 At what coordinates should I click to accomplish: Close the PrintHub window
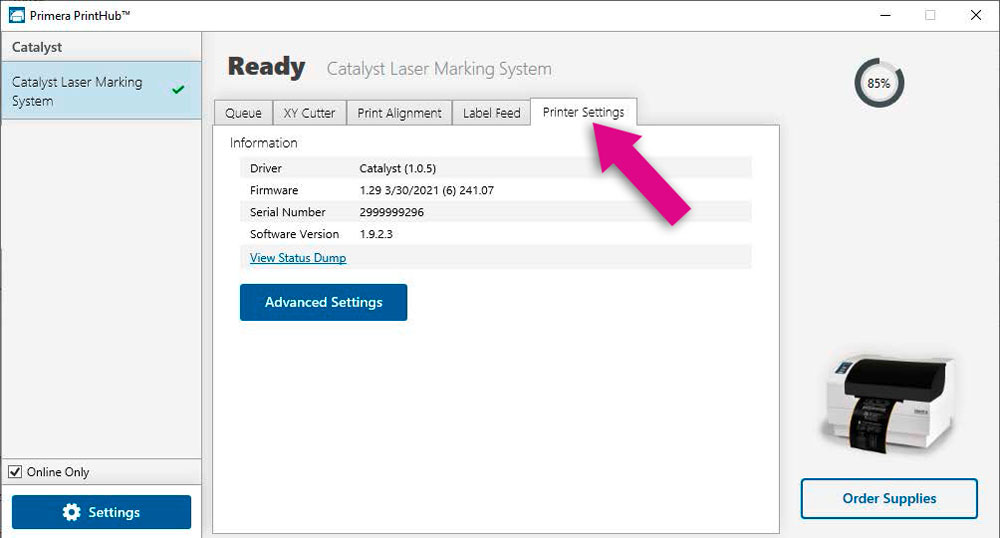[x=976, y=15]
